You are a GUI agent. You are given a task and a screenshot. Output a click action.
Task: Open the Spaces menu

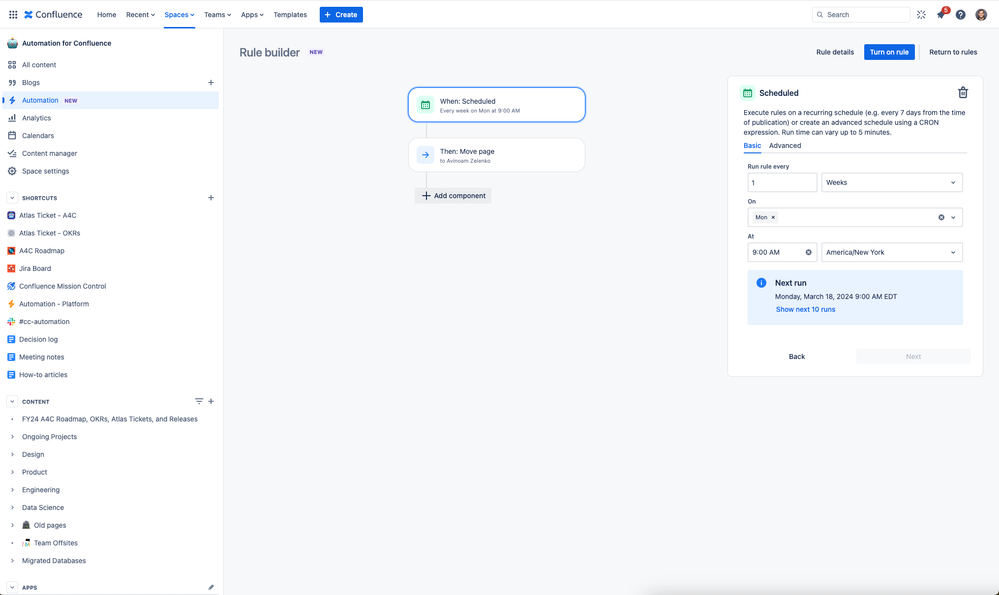click(x=179, y=15)
